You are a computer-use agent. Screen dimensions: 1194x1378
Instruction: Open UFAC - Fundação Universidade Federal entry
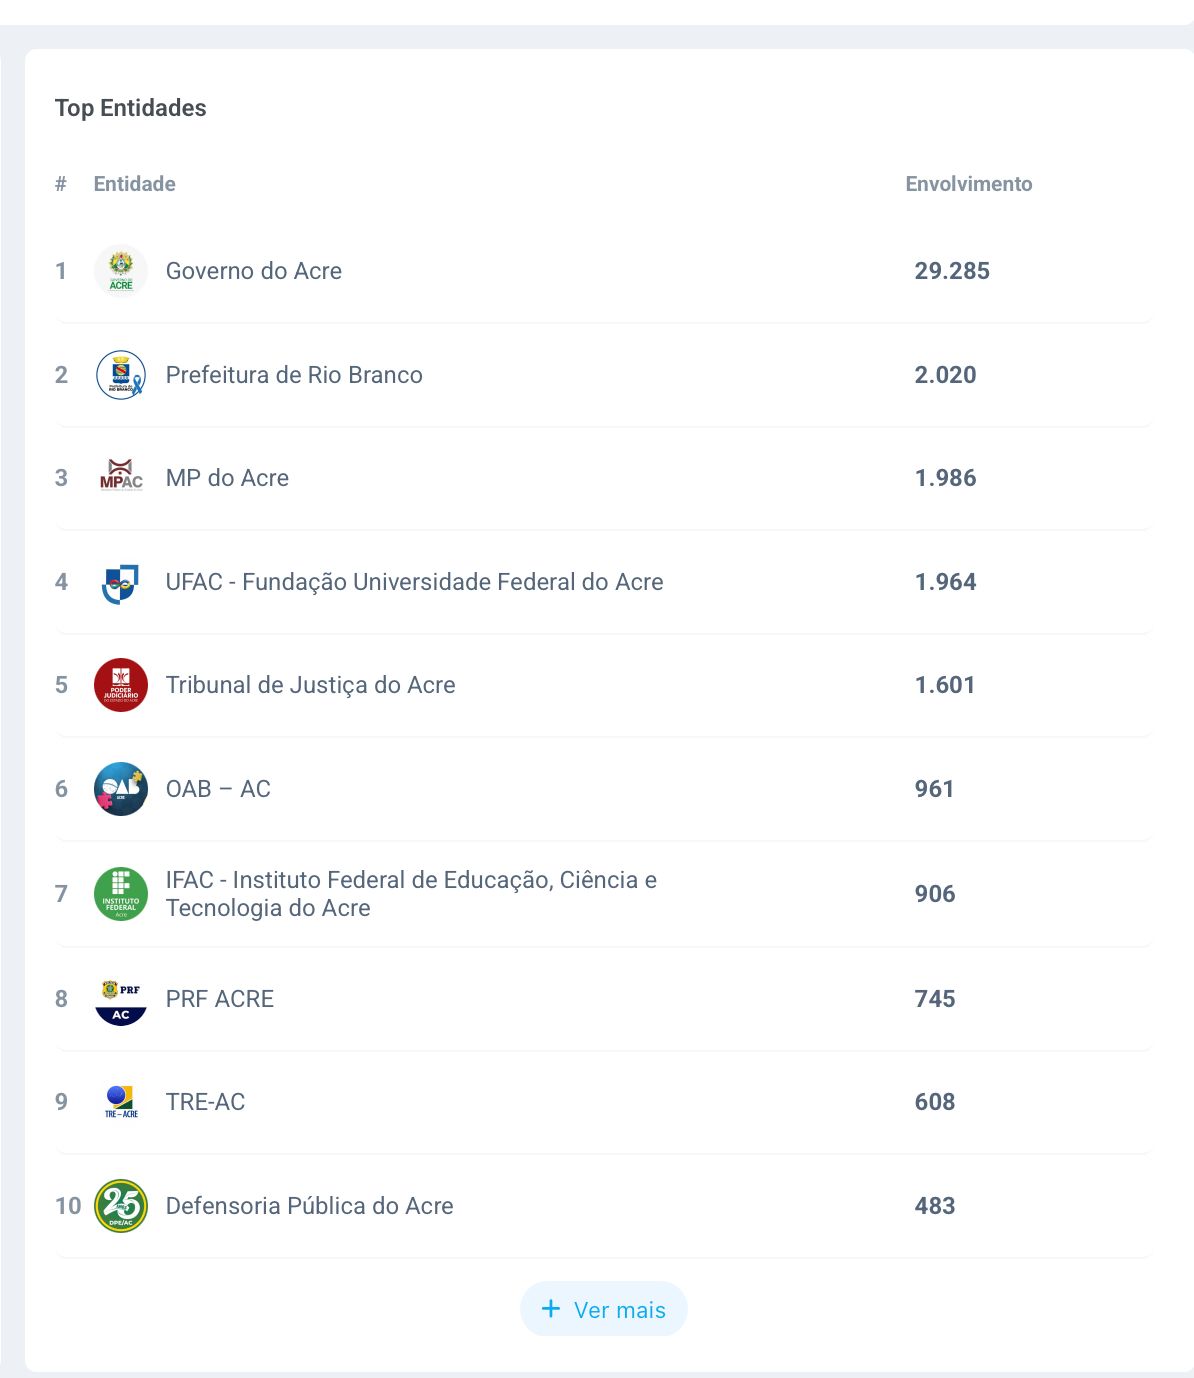[414, 582]
